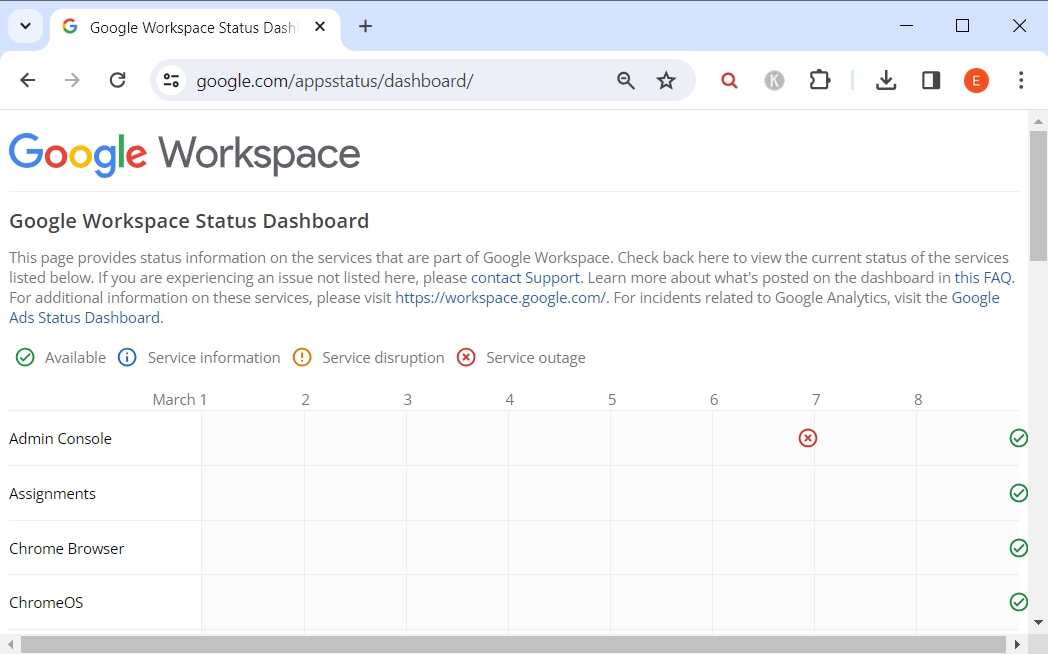Bookmark this page with the star icon
This screenshot has width=1048, height=654.
pyautogui.click(x=666, y=81)
